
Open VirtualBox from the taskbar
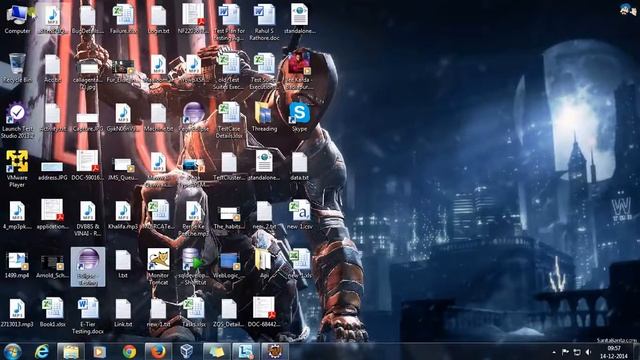(x=187, y=351)
